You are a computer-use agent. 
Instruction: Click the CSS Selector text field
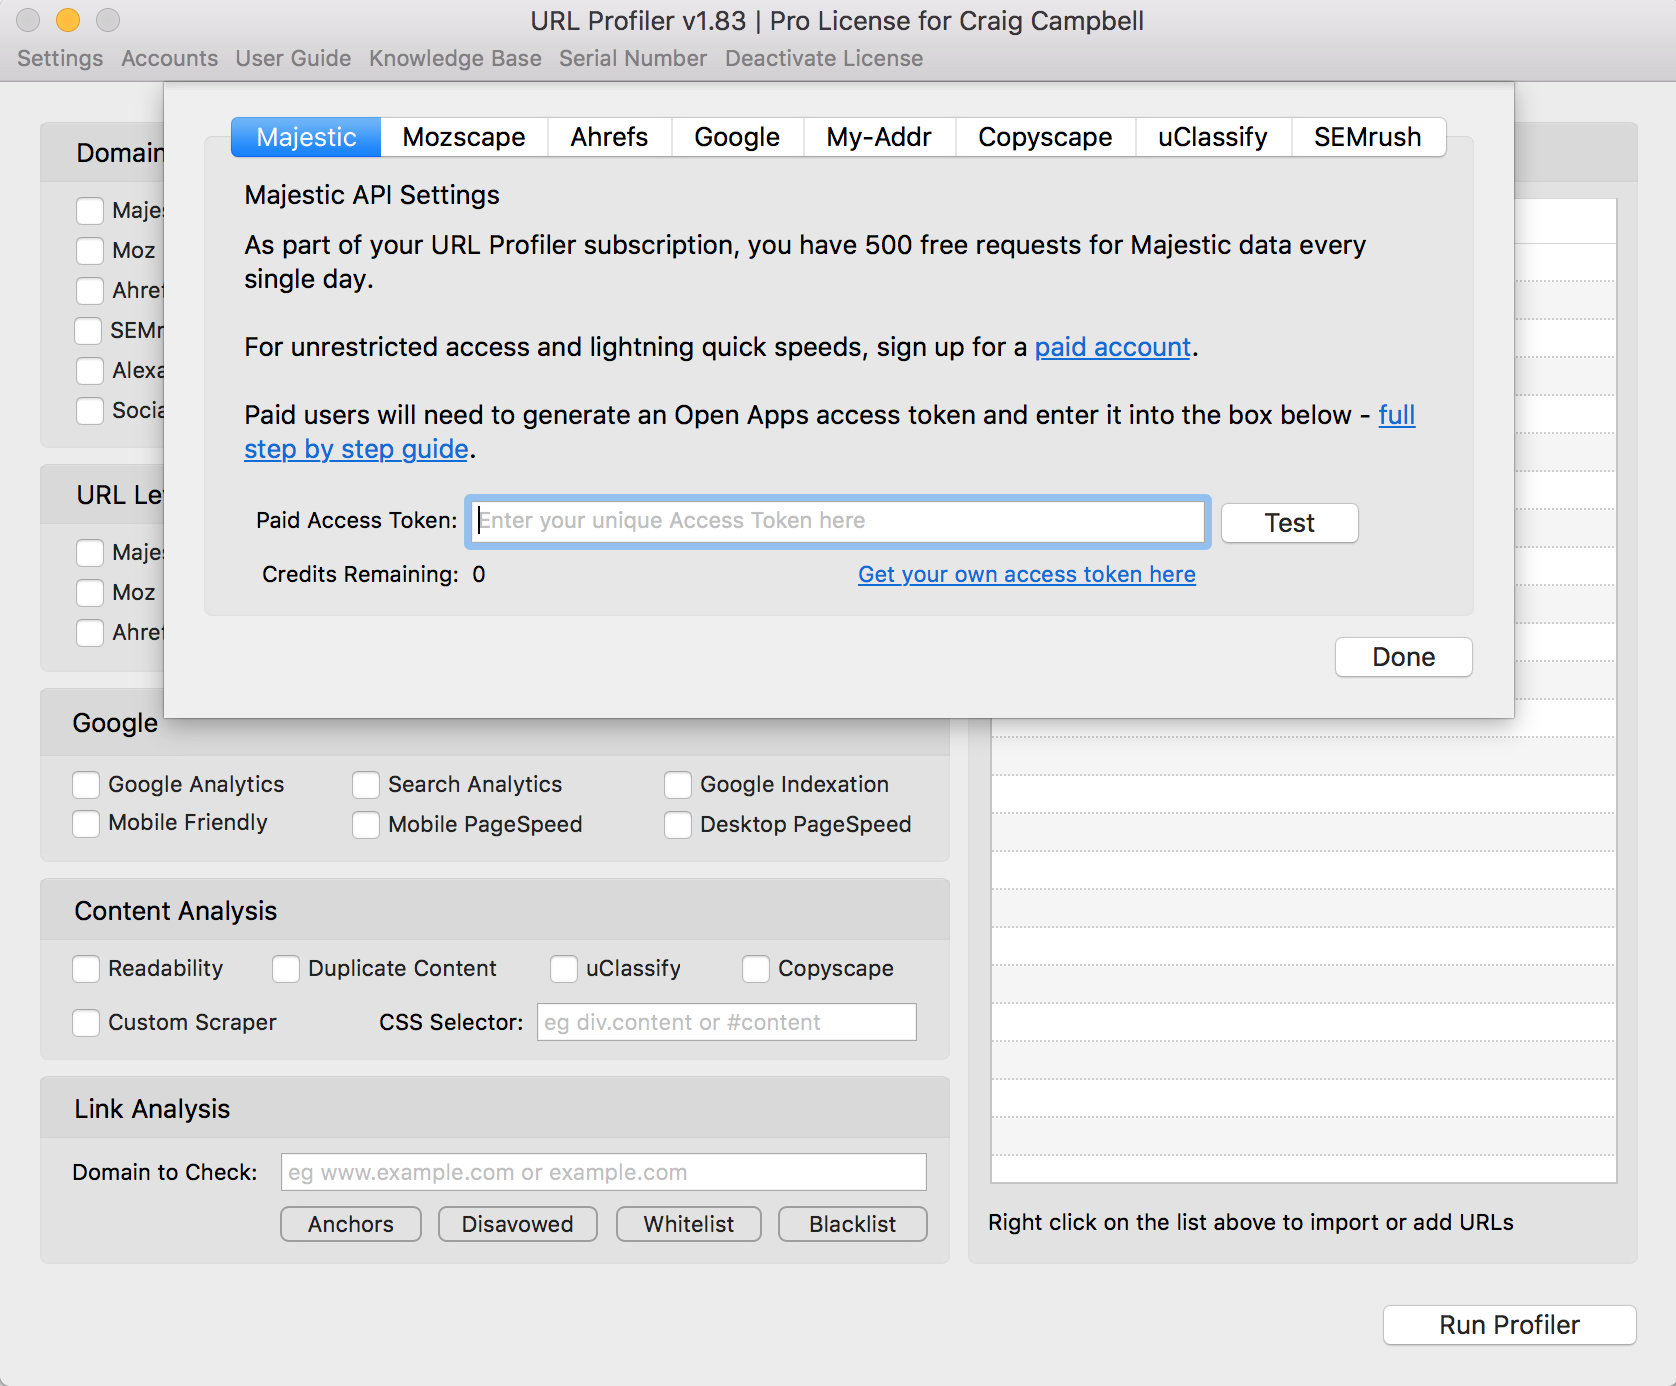726,1022
